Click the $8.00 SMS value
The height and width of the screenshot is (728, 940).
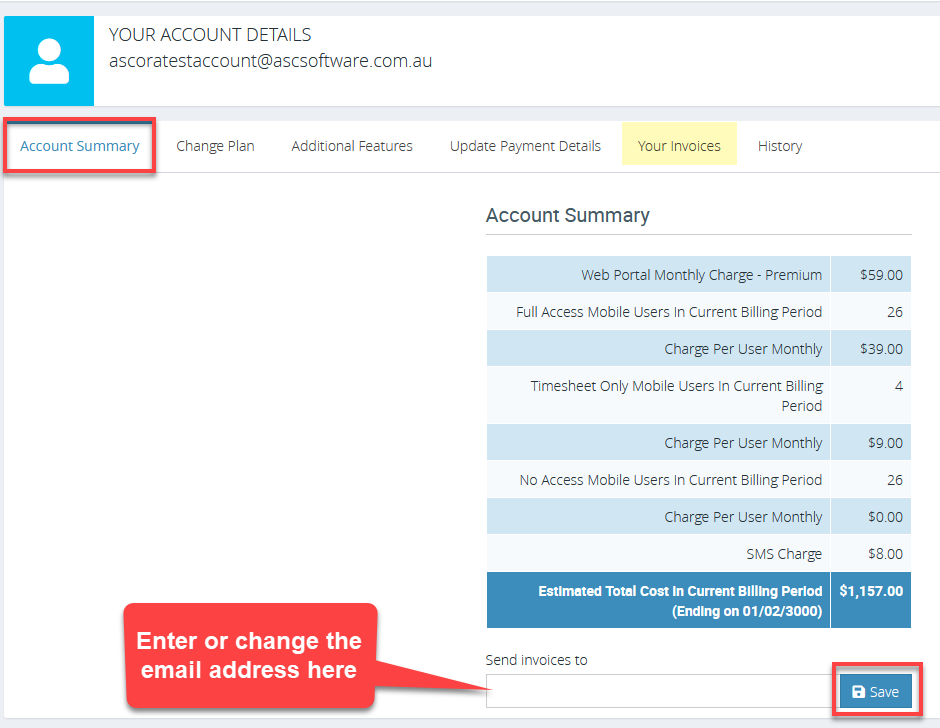click(x=885, y=554)
